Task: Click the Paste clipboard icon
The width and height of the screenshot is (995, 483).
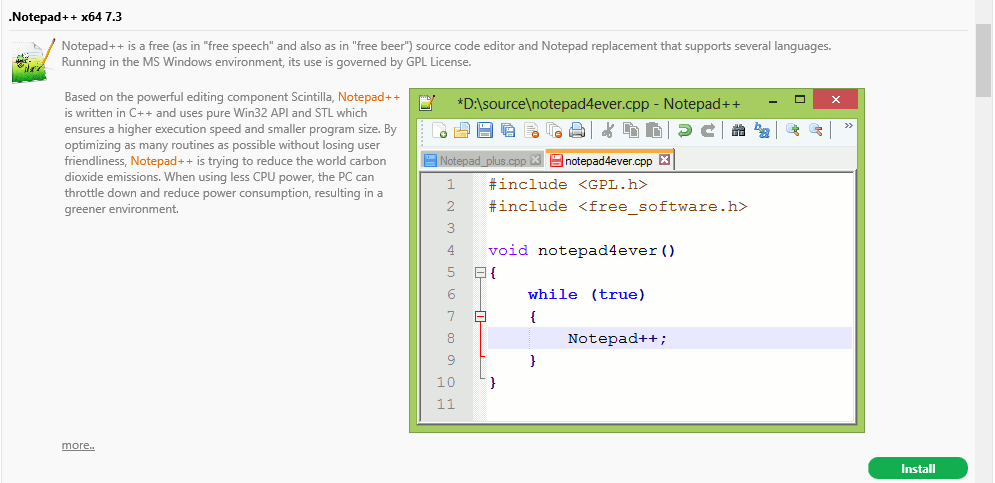Action: tap(654, 130)
